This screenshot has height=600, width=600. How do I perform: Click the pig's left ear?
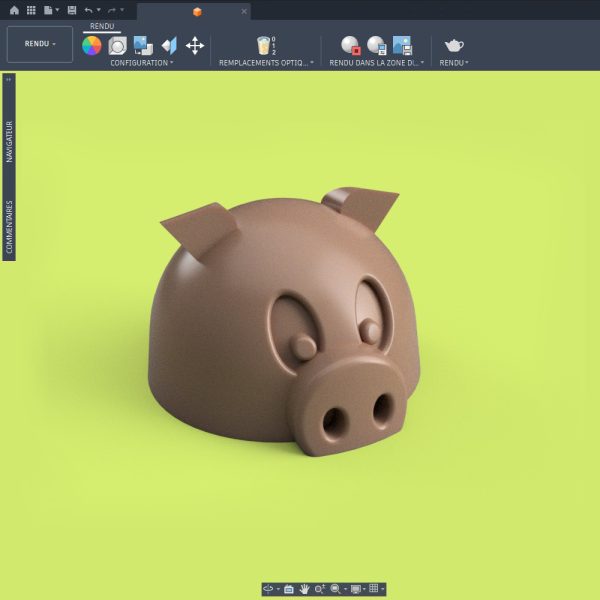(201, 230)
